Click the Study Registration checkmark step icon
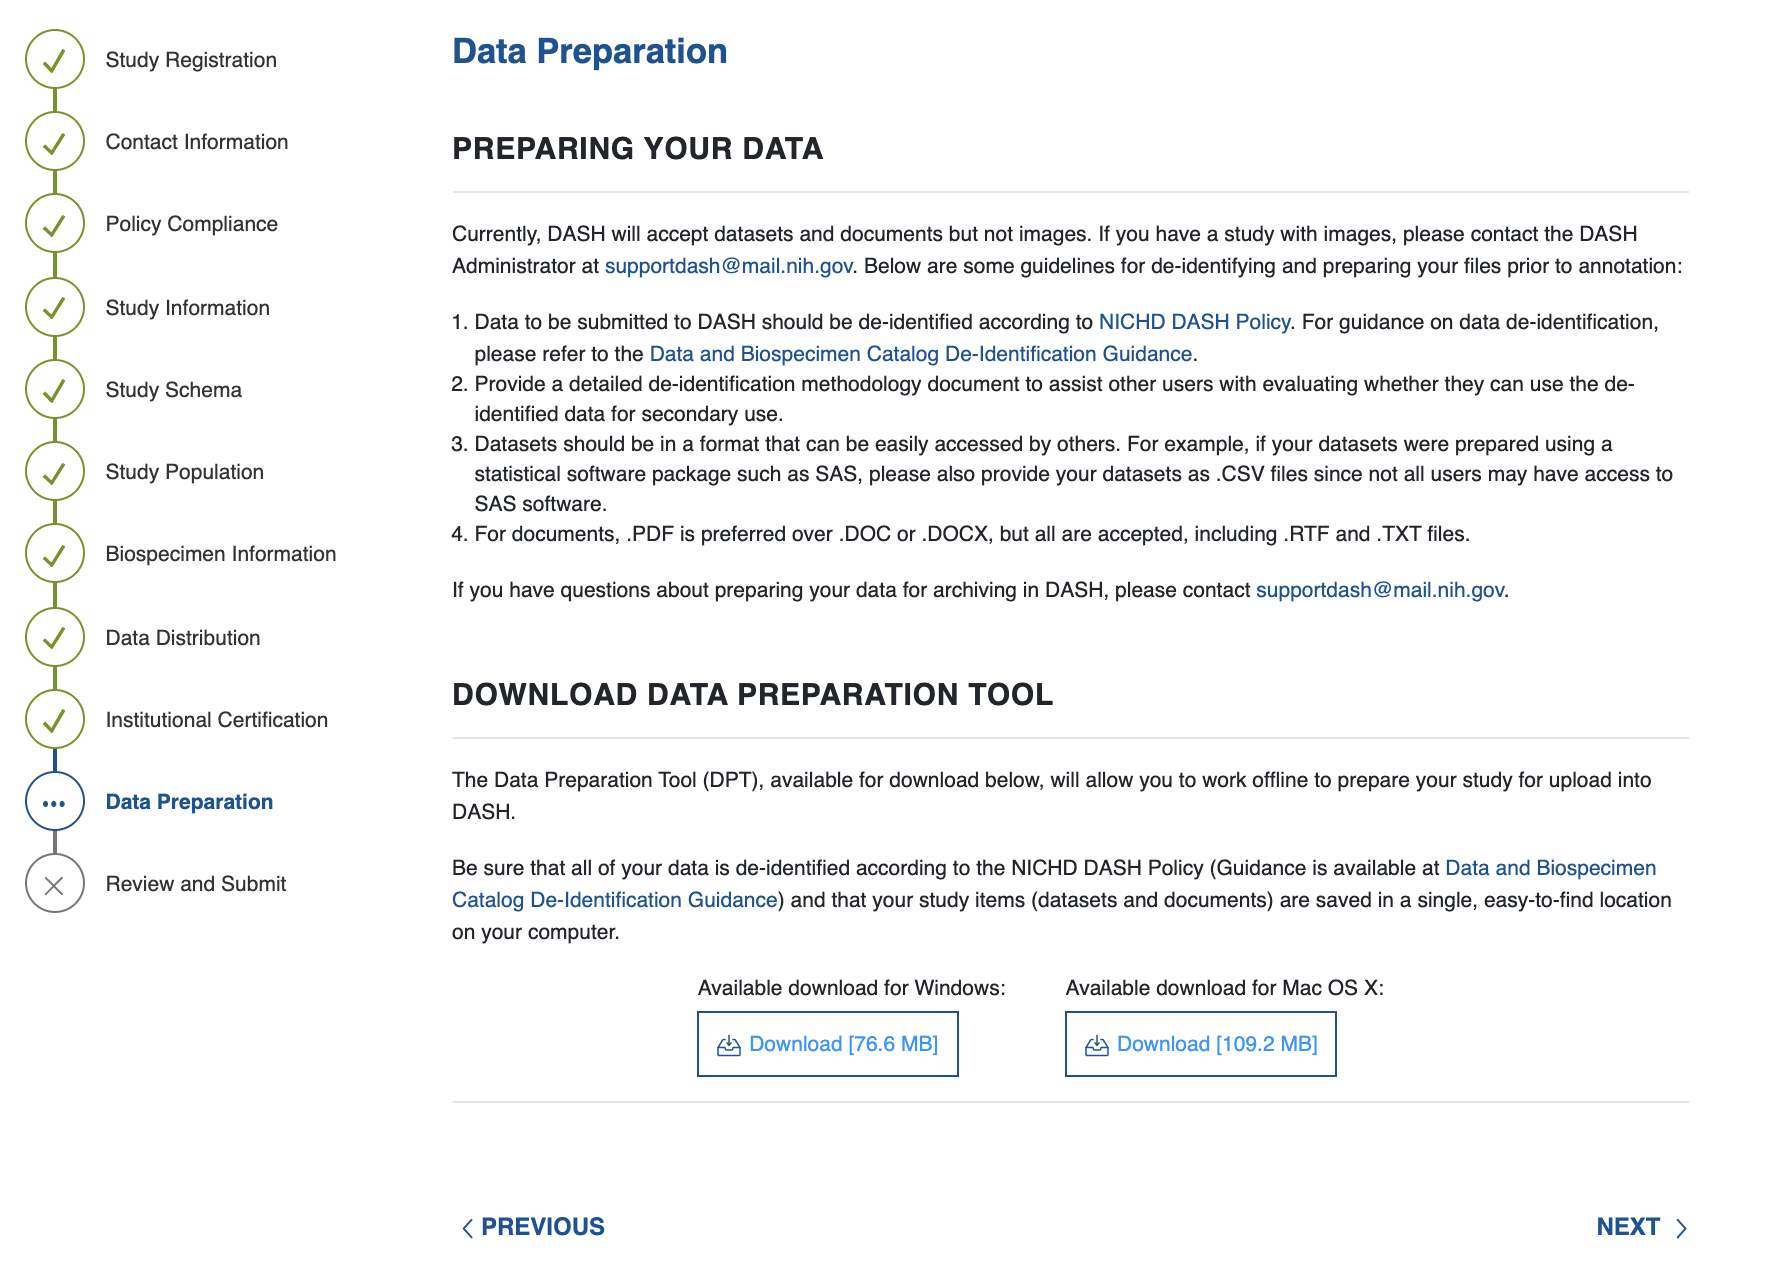 click(x=55, y=60)
